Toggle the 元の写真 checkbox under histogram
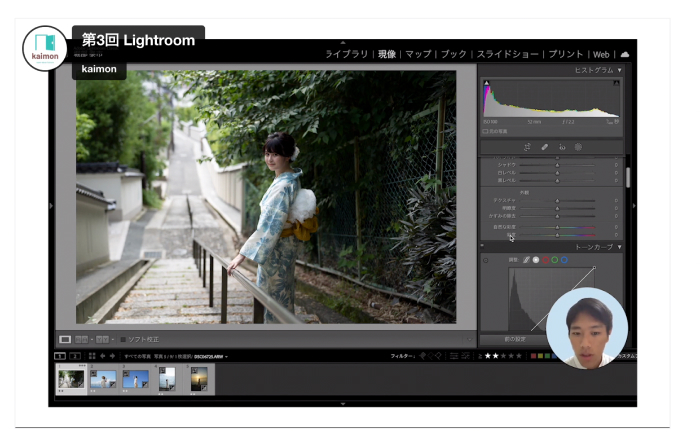 click(486, 131)
